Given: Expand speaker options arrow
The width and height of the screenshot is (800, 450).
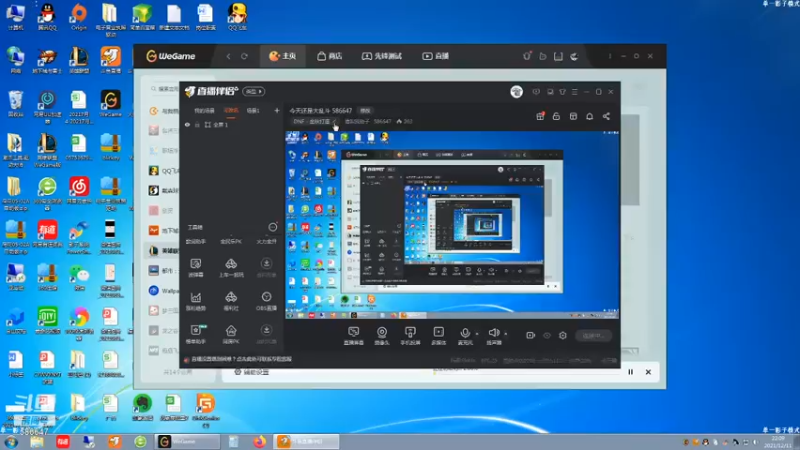Looking at the screenshot, I should click(x=506, y=334).
